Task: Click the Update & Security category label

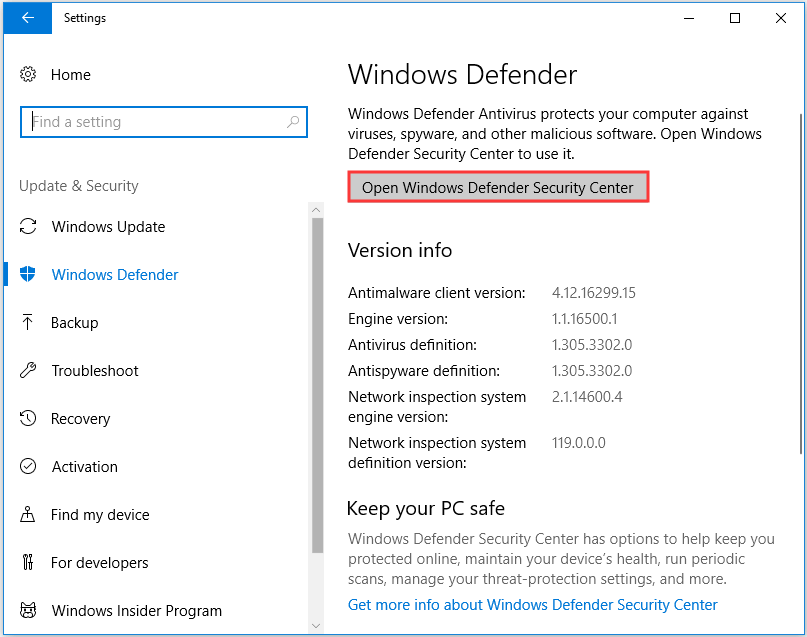Action: click(79, 186)
